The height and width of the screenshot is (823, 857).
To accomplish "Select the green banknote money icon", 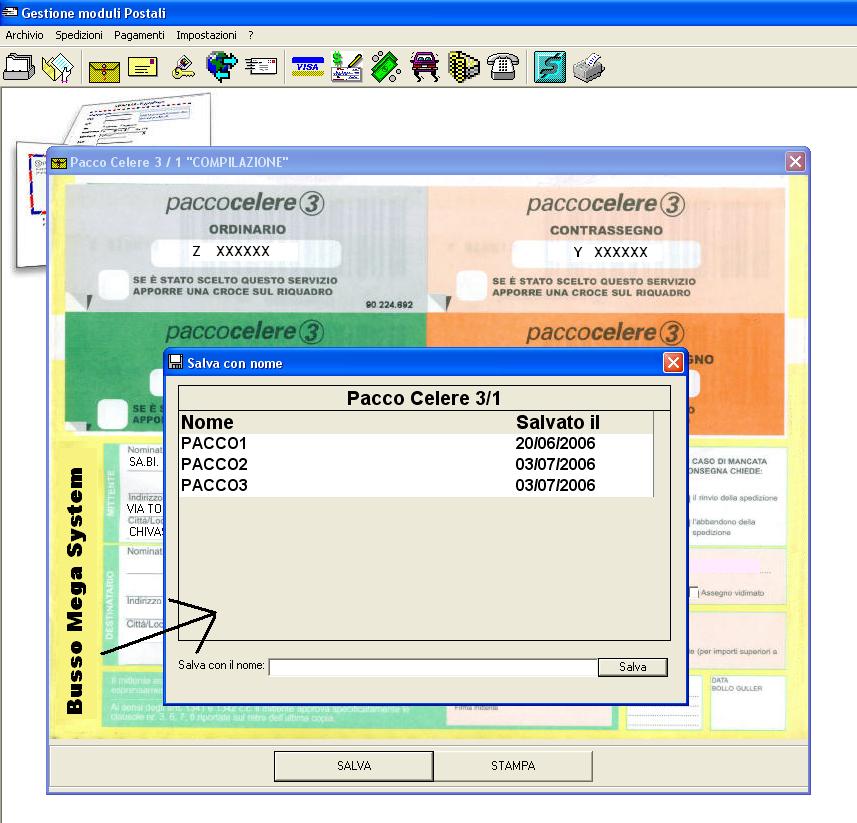I will [385, 67].
